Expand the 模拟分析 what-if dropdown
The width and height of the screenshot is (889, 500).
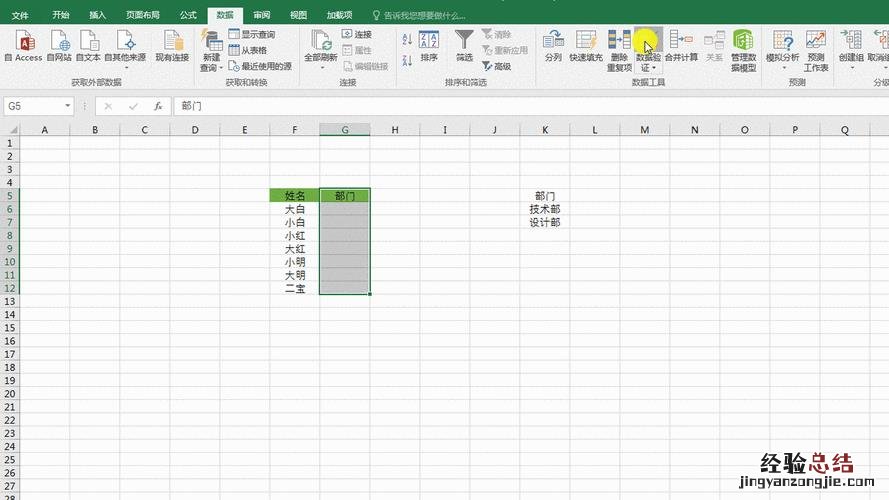click(x=783, y=68)
